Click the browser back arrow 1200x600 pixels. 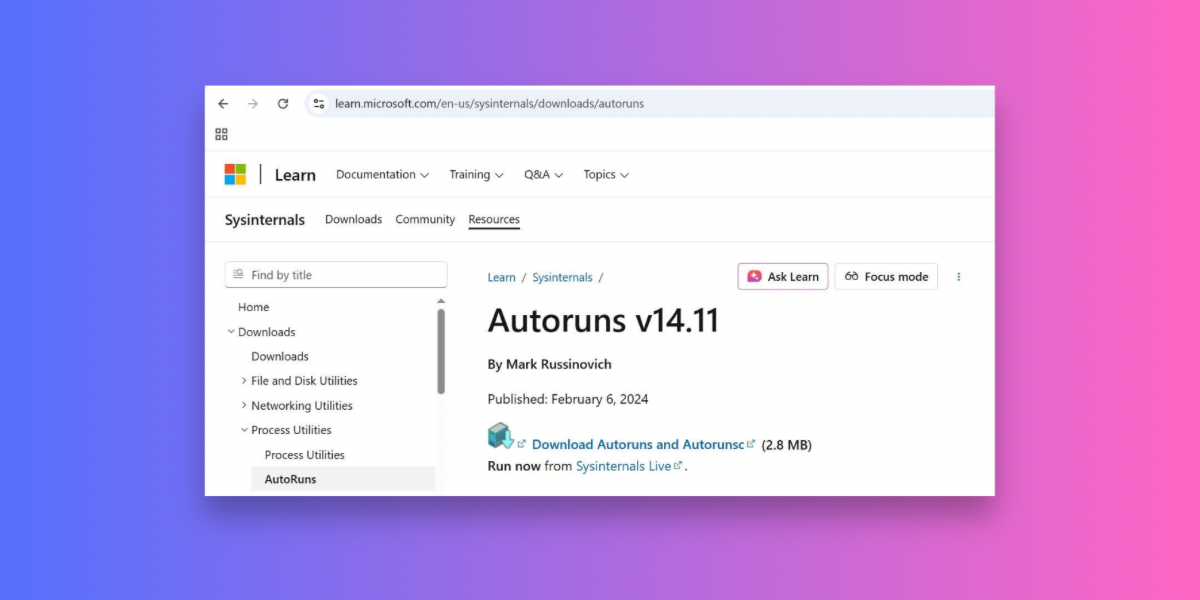223,103
